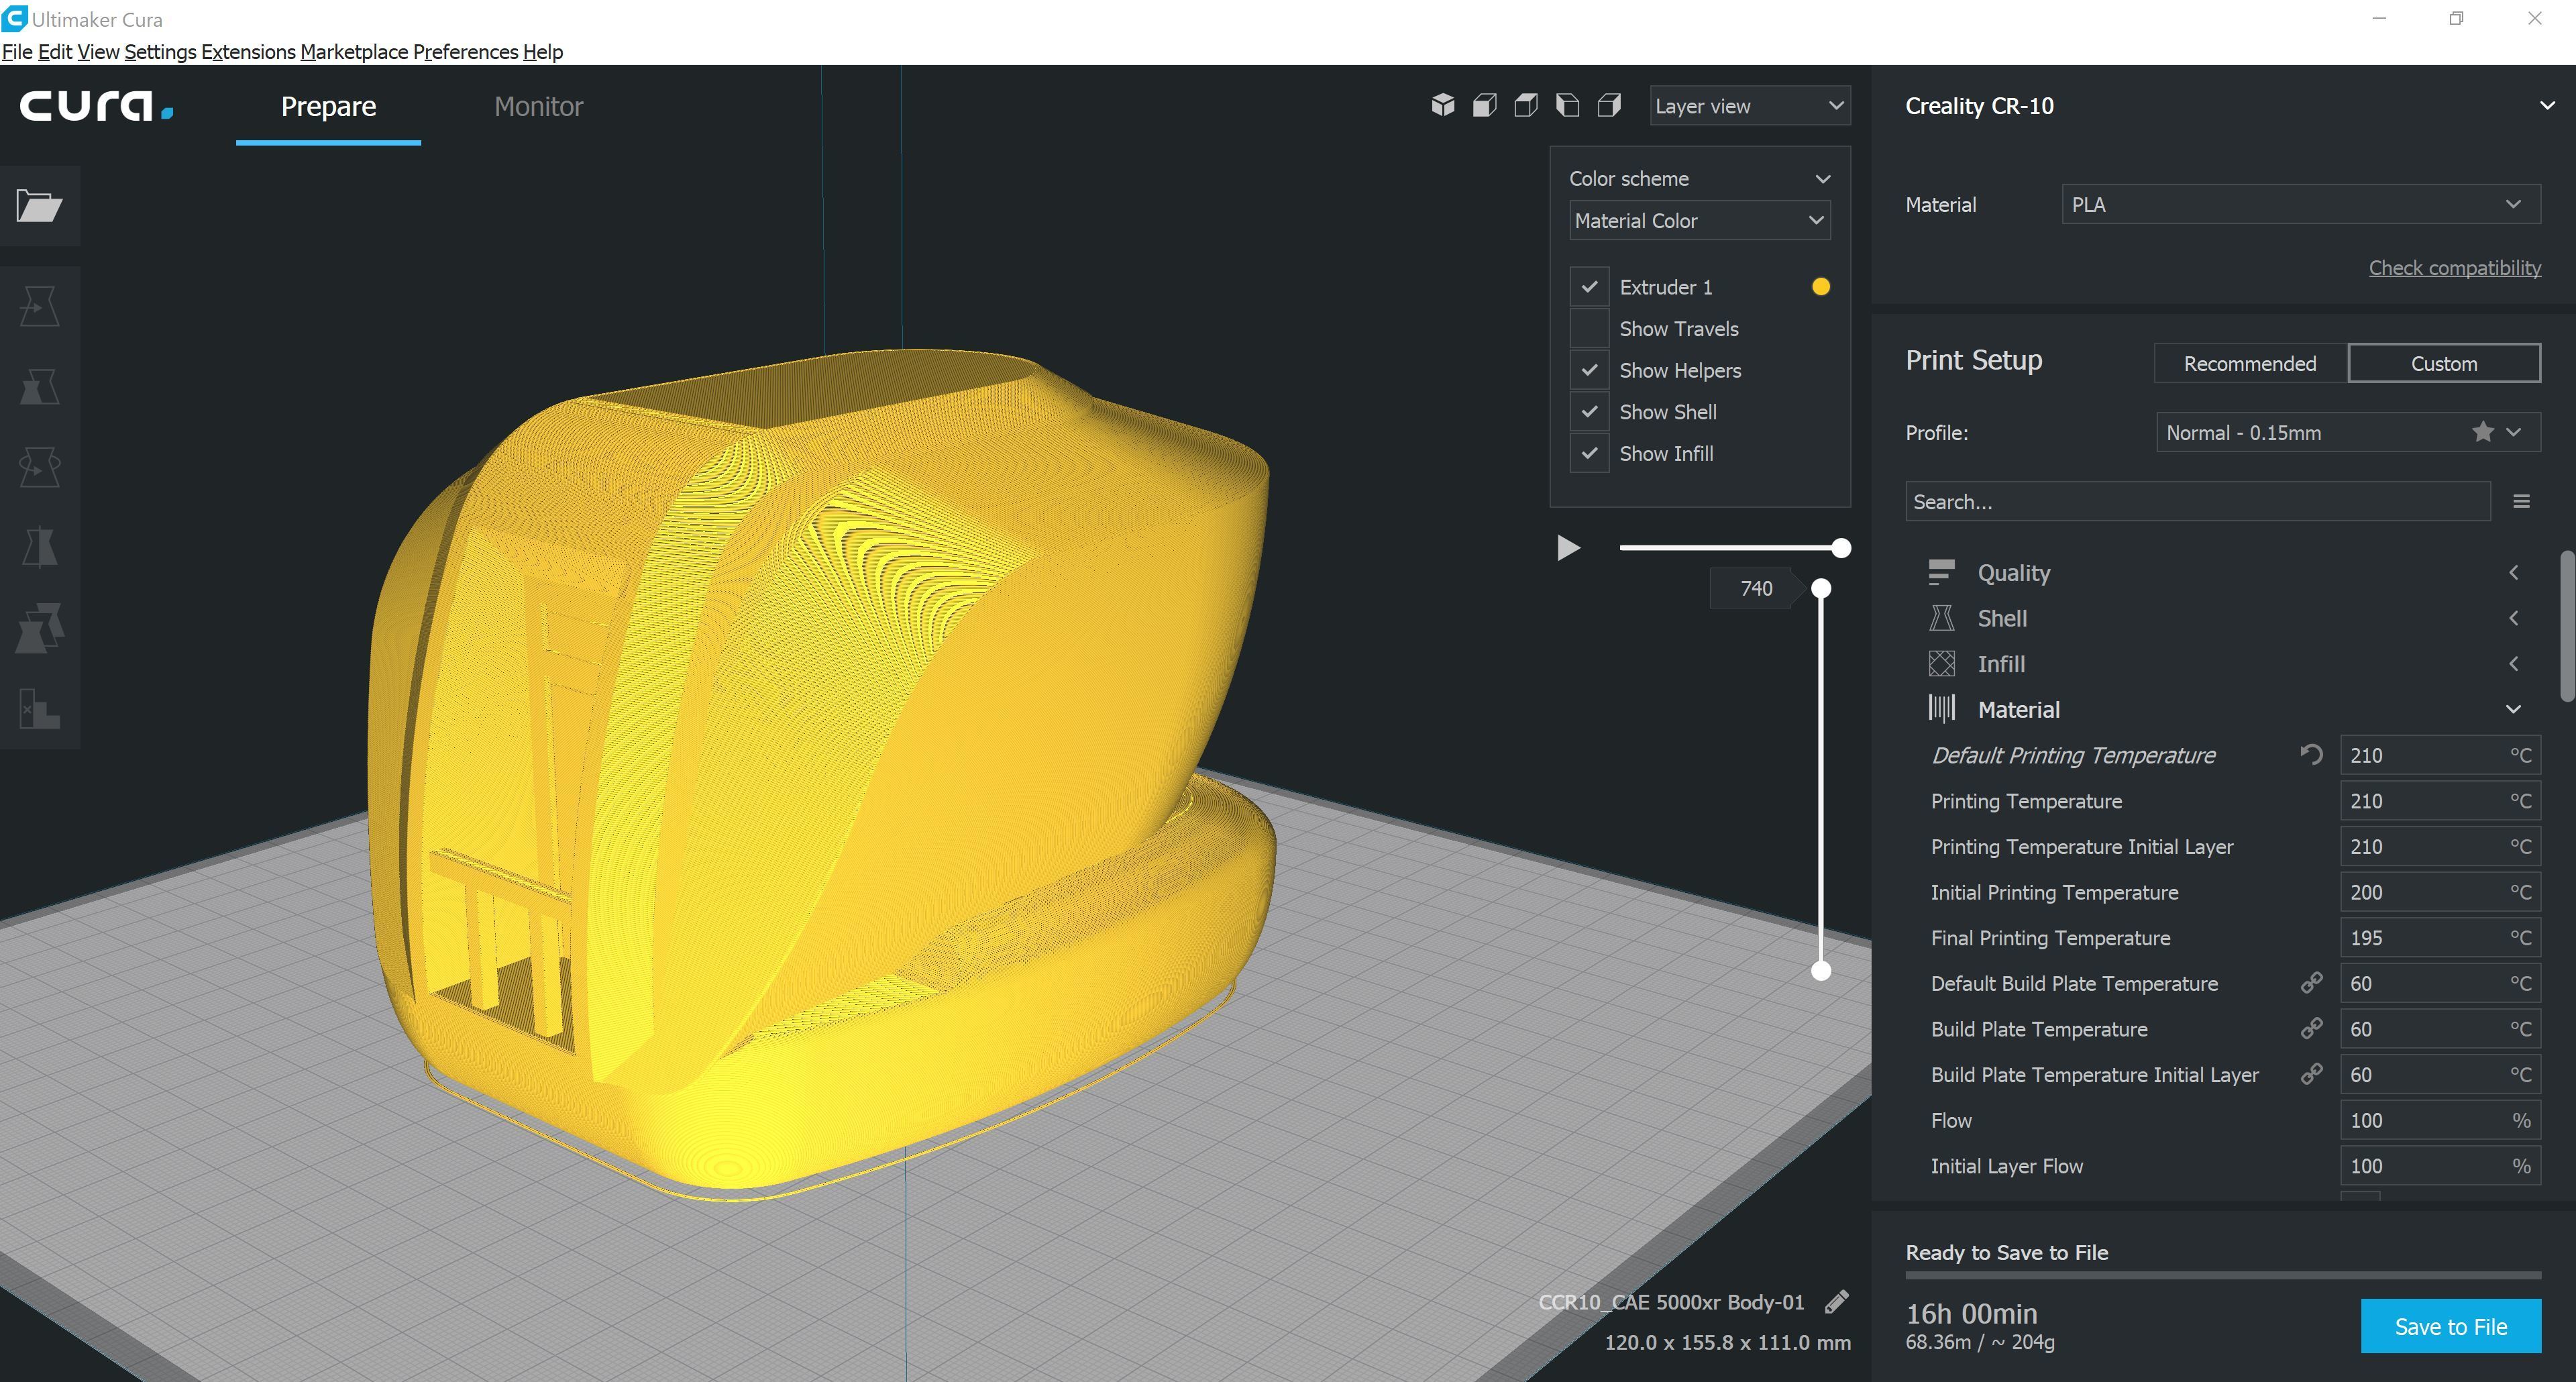2576x1382 pixels.
Task: Select the Scale tool in left toolbar
Action: [40, 386]
